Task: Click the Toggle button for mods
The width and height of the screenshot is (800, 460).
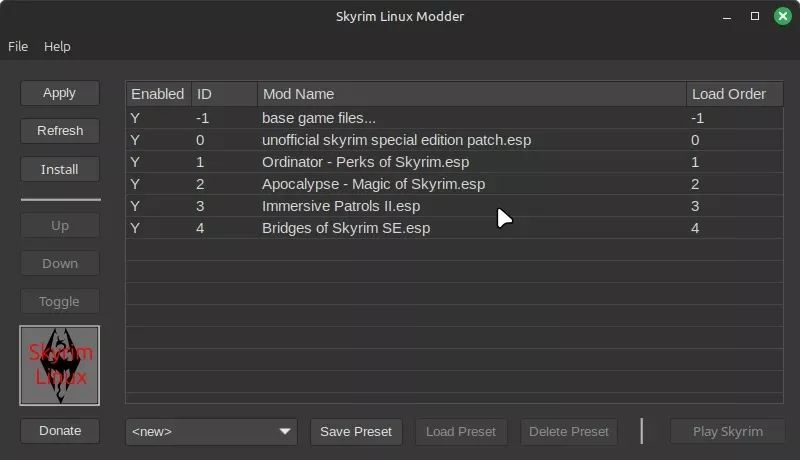Action: pos(60,301)
